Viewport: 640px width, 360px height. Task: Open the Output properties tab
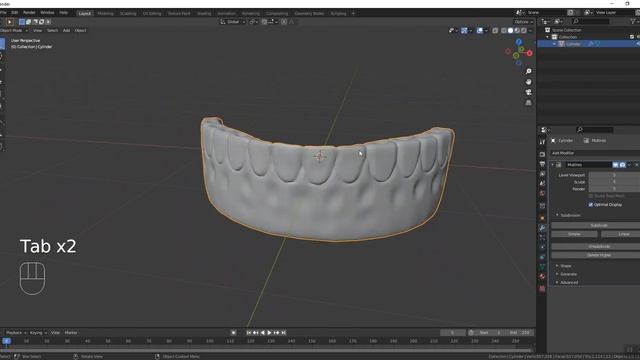coord(542,164)
